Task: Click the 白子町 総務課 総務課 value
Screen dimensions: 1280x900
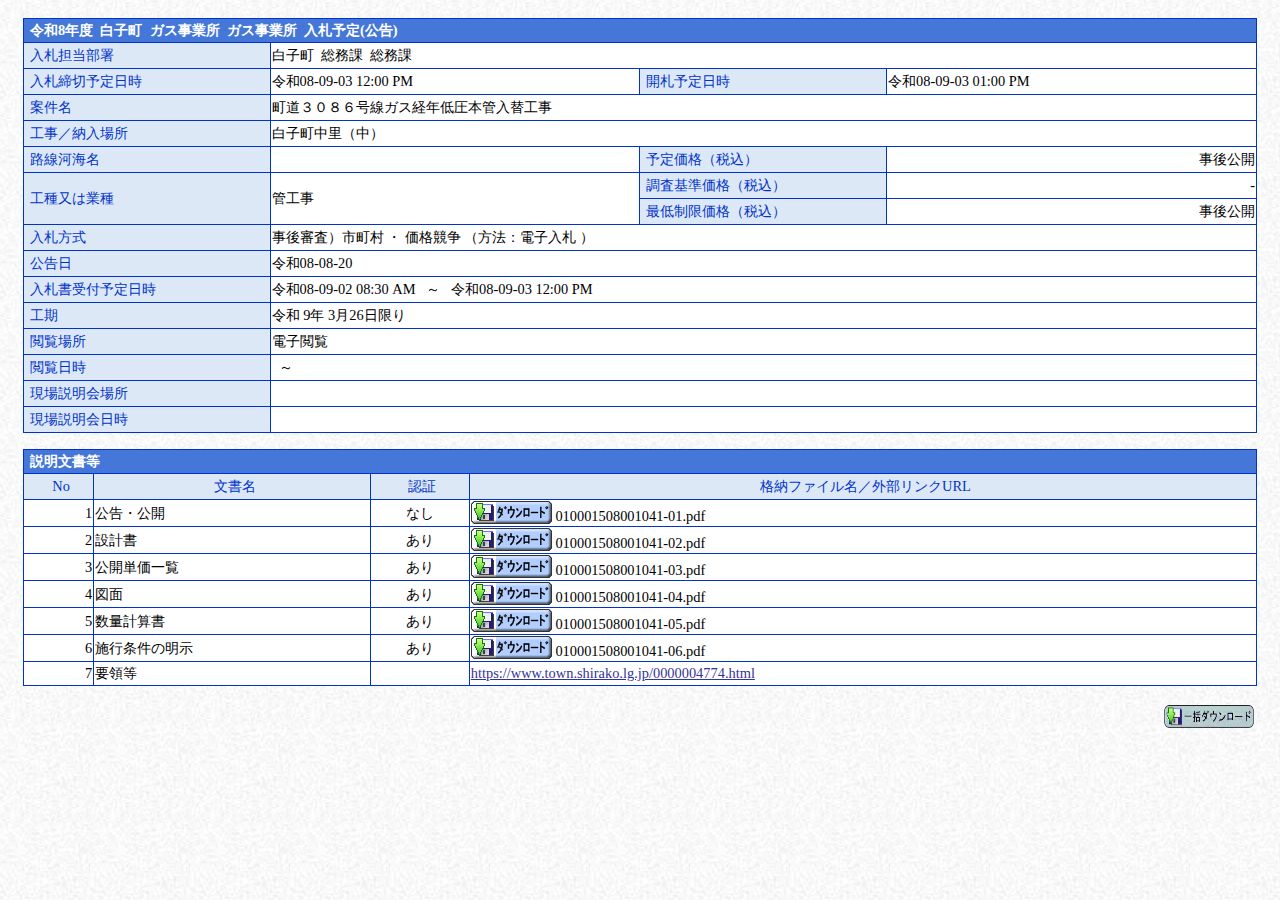Action: 342,55
